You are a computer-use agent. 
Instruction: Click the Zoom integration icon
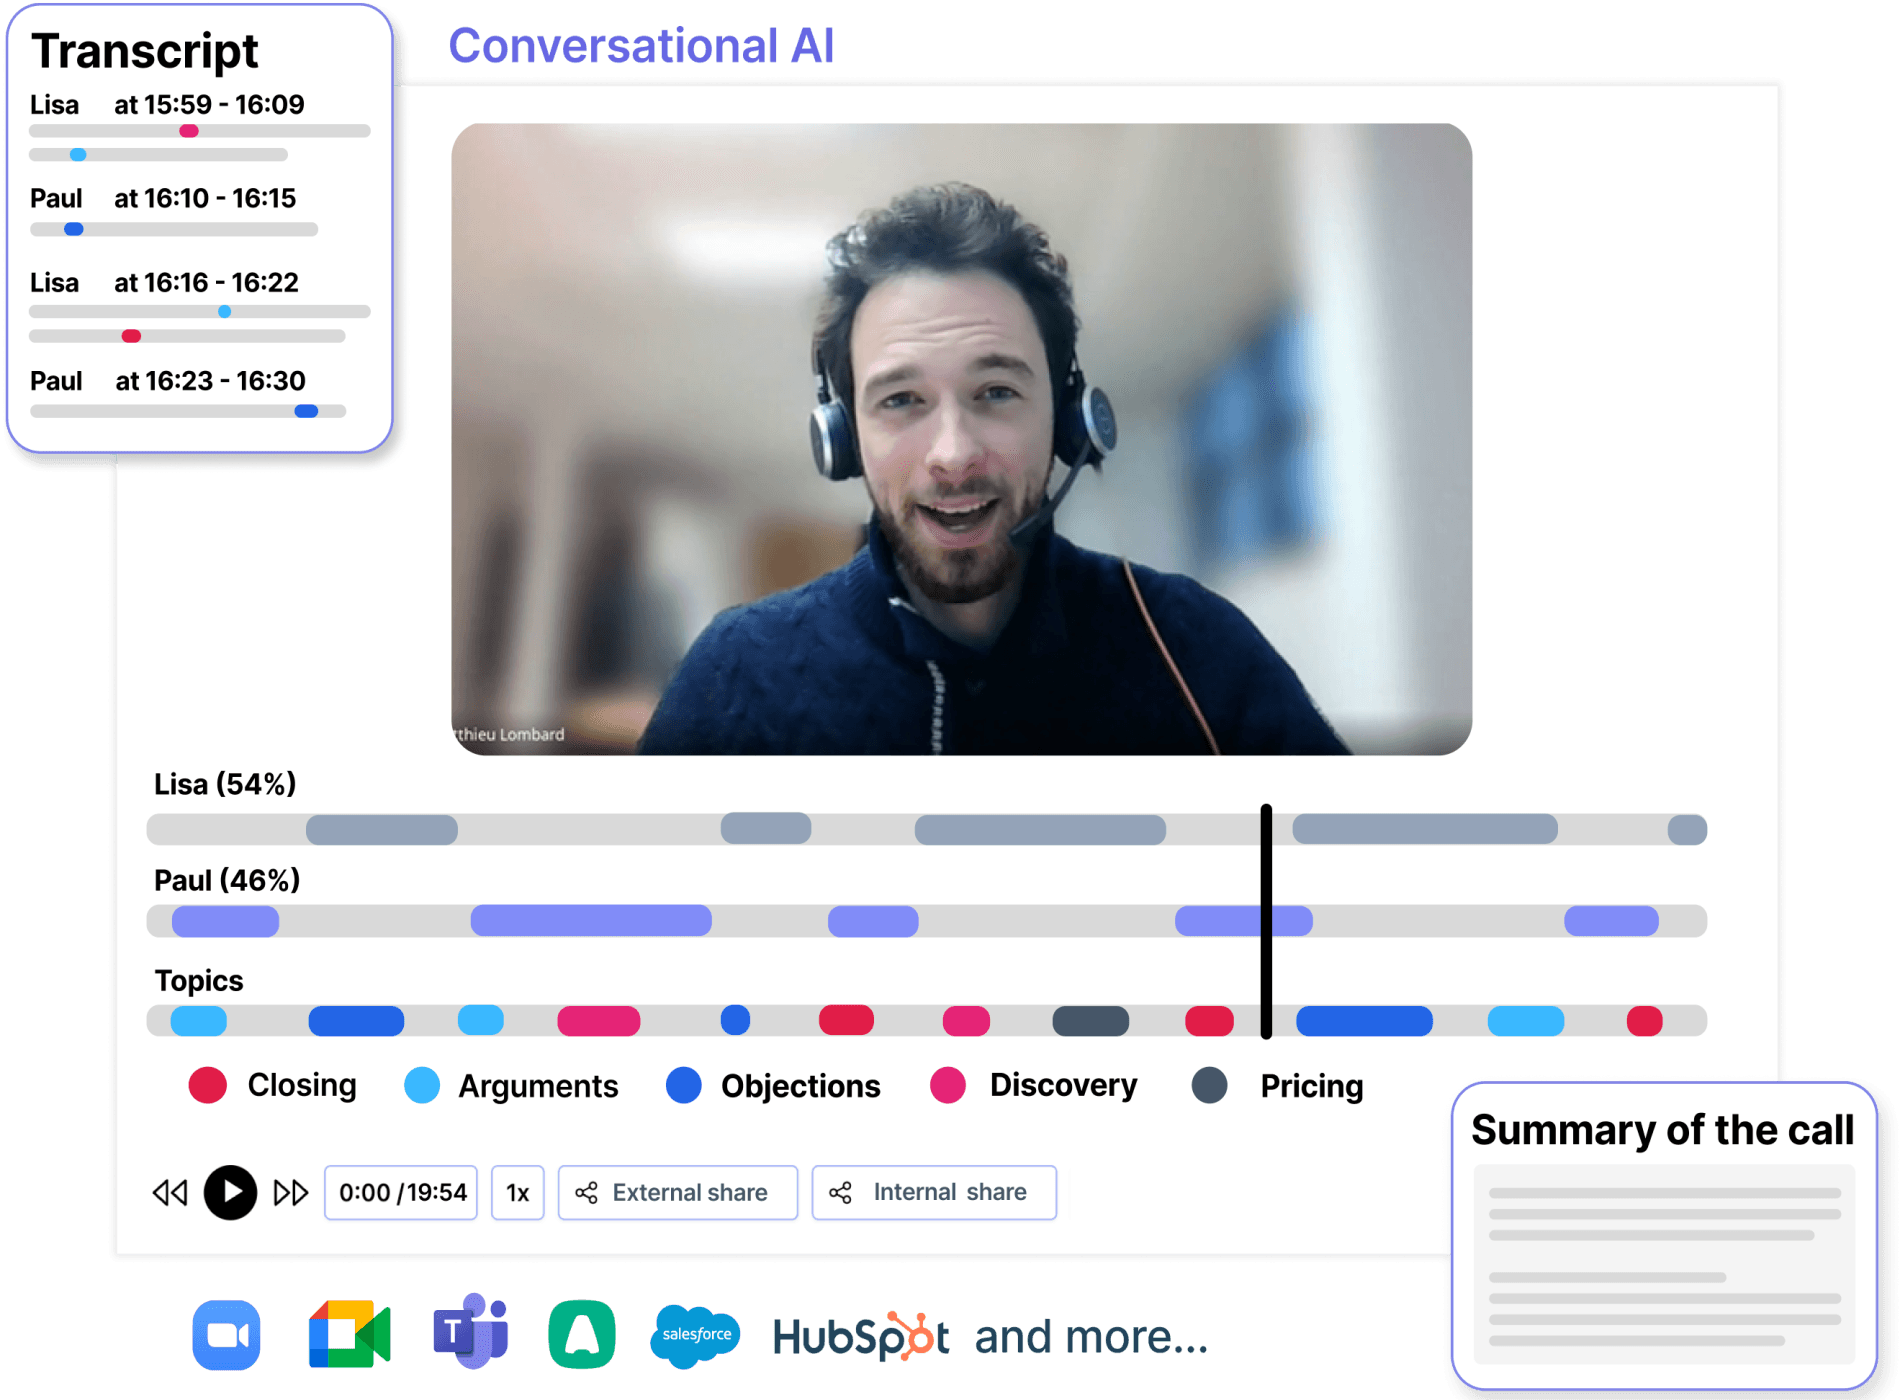pos(227,1335)
